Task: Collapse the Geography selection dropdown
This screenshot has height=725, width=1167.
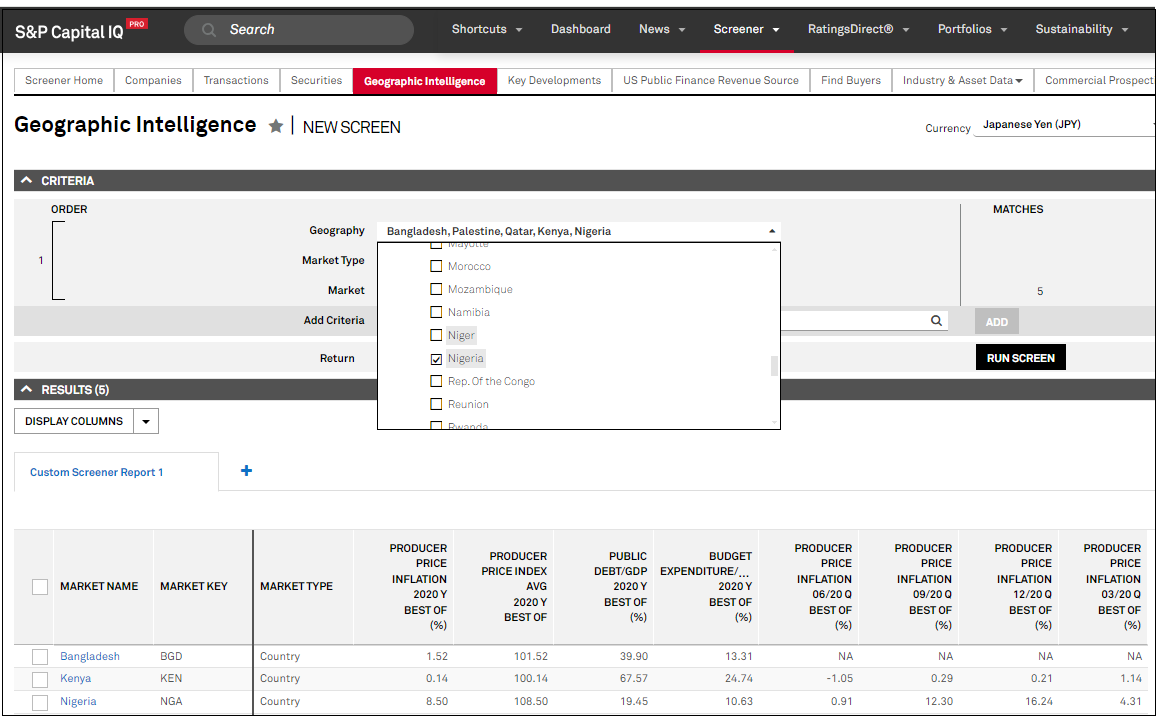Action: point(771,231)
